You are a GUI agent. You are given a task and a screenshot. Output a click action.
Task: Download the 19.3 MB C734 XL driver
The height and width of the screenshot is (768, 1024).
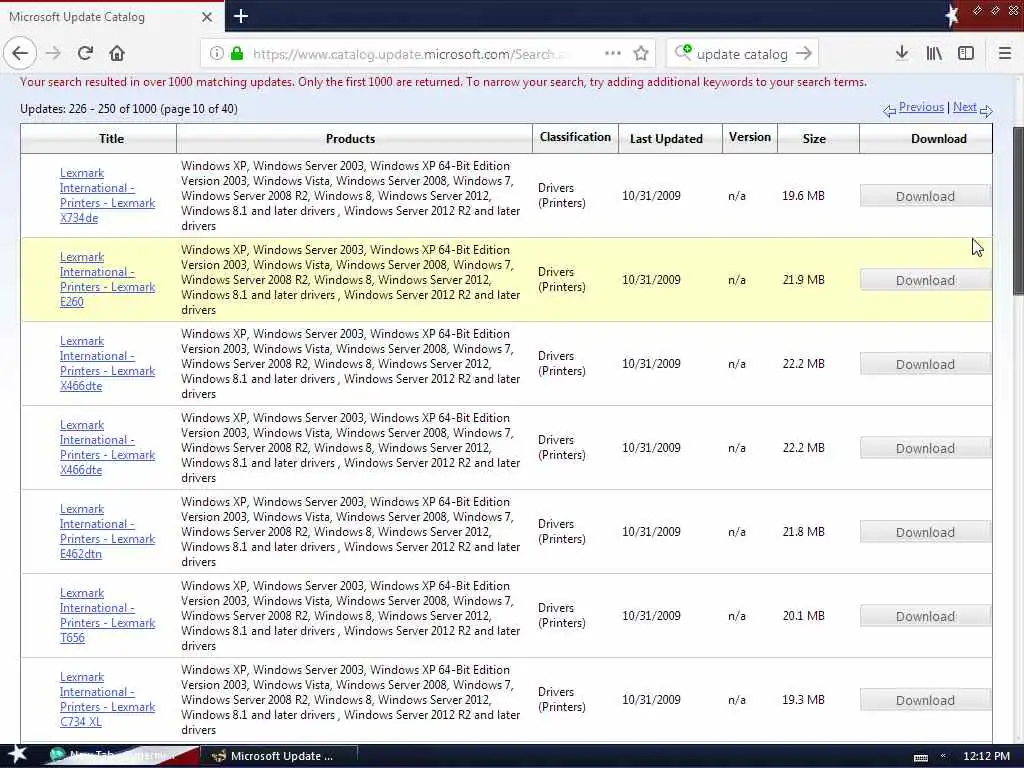(x=925, y=700)
